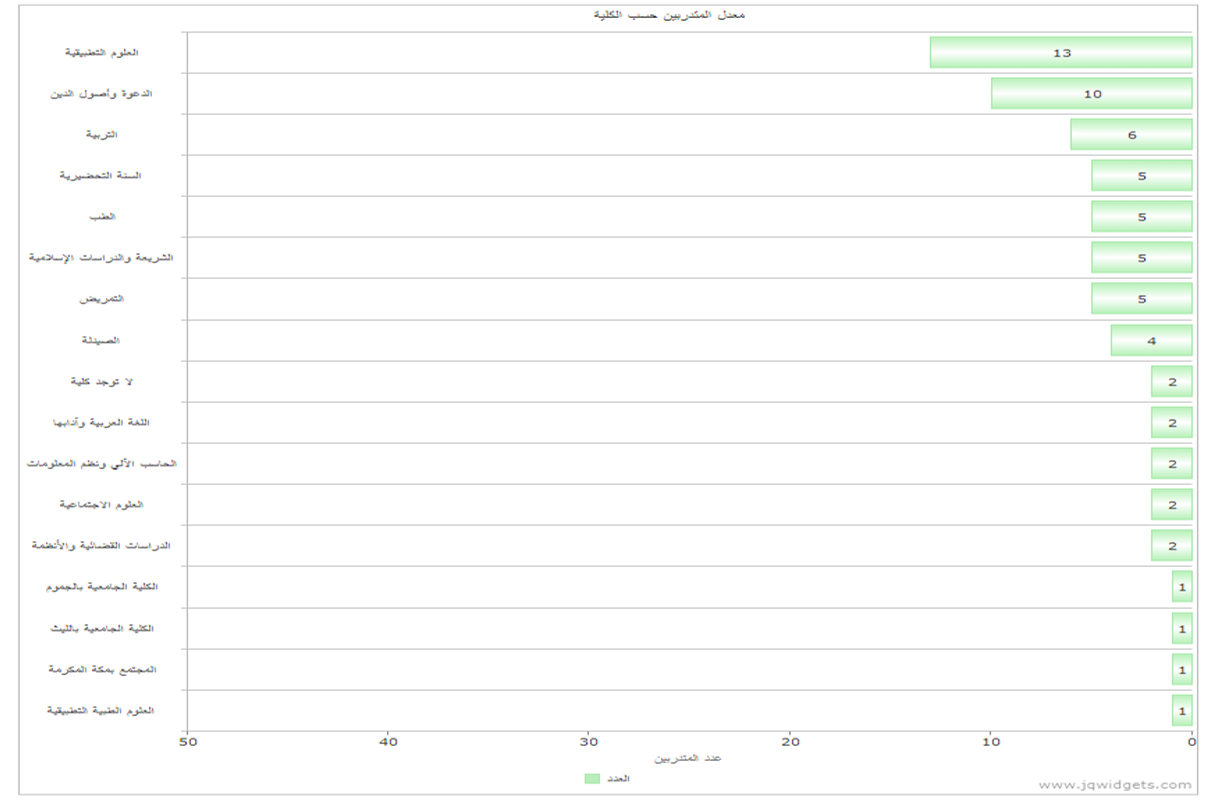Click the label الكلية الجامعية بالجموم
Viewport: 1215px width, 808px height.
point(101,587)
